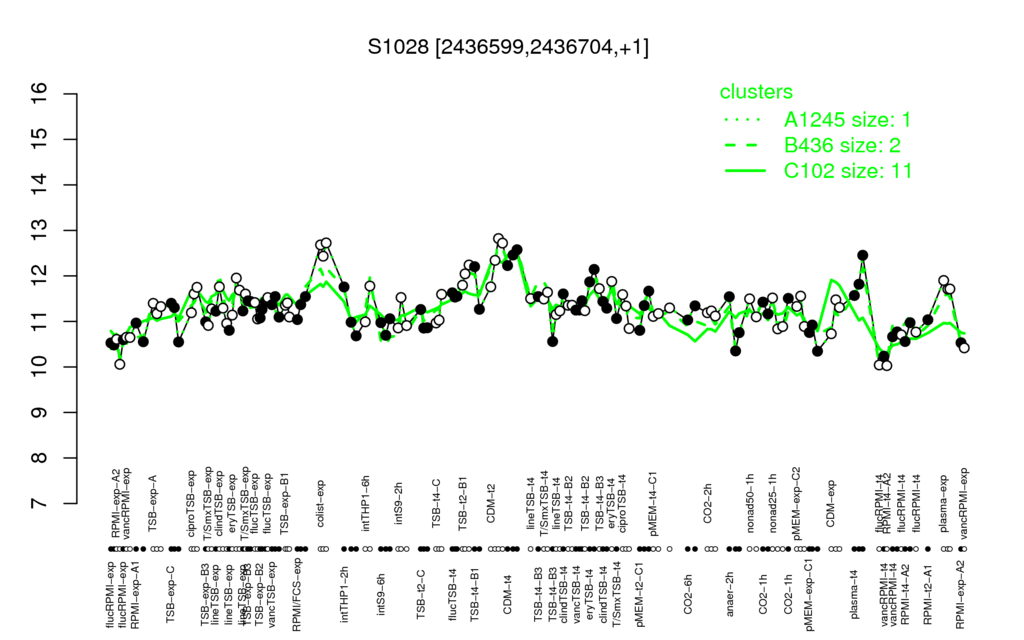The height and width of the screenshot is (640, 1024).
Task: Click the 'RPMI/FCS-exp' x-axis label
Action: 296,596
